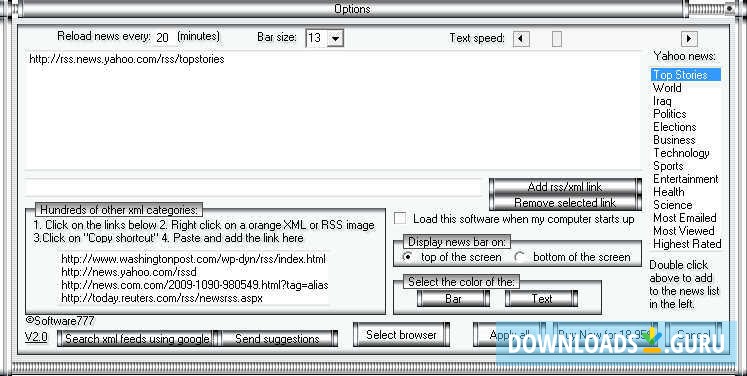Select Iraq in Yahoo news list
Viewport: 747px width, 376px height.
pyautogui.click(x=685, y=101)
